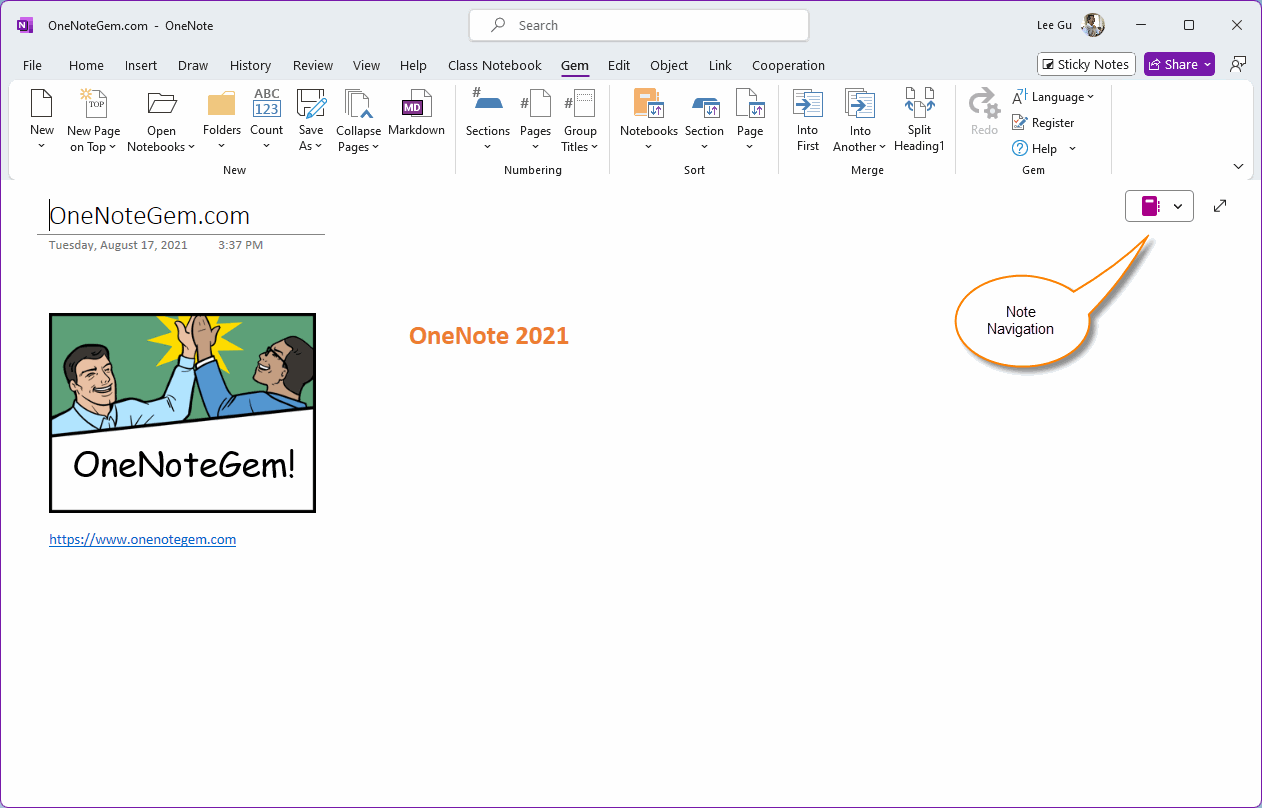Open the Class Notebook tab
1262x808 pixels.
click(495, 65)
